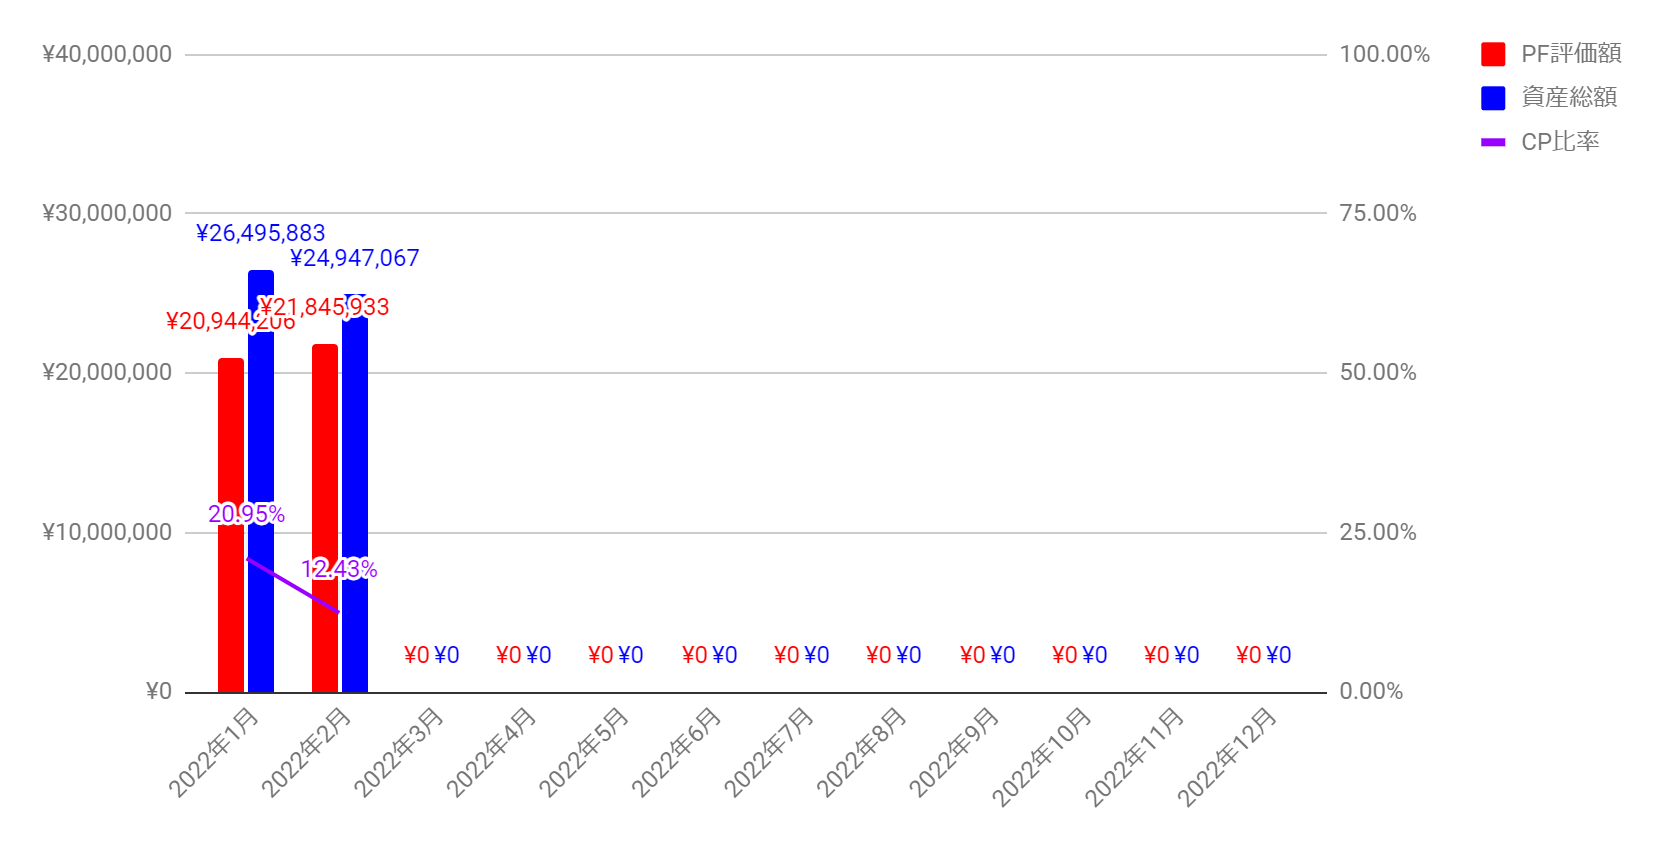Click the 2022年12月 axis label
The height and width of the screenshot is (846, 1664).
pos(1227,755)
